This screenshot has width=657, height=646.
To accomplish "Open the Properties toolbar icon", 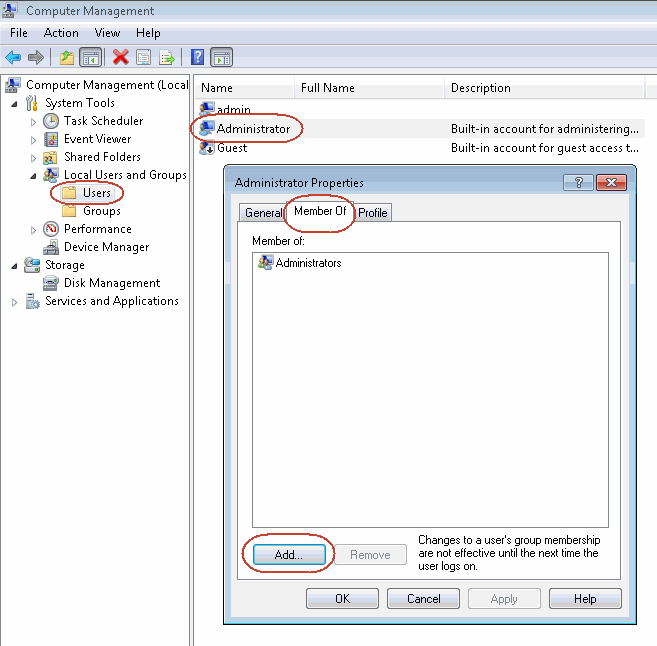I will pos(144,58).
